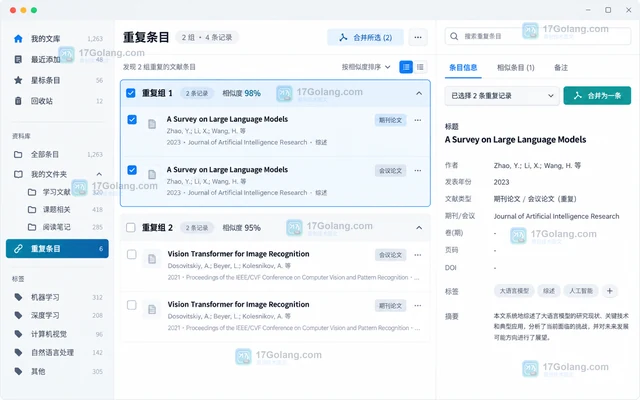Open the 回收站 trash icon

click(x=18, y=101)
